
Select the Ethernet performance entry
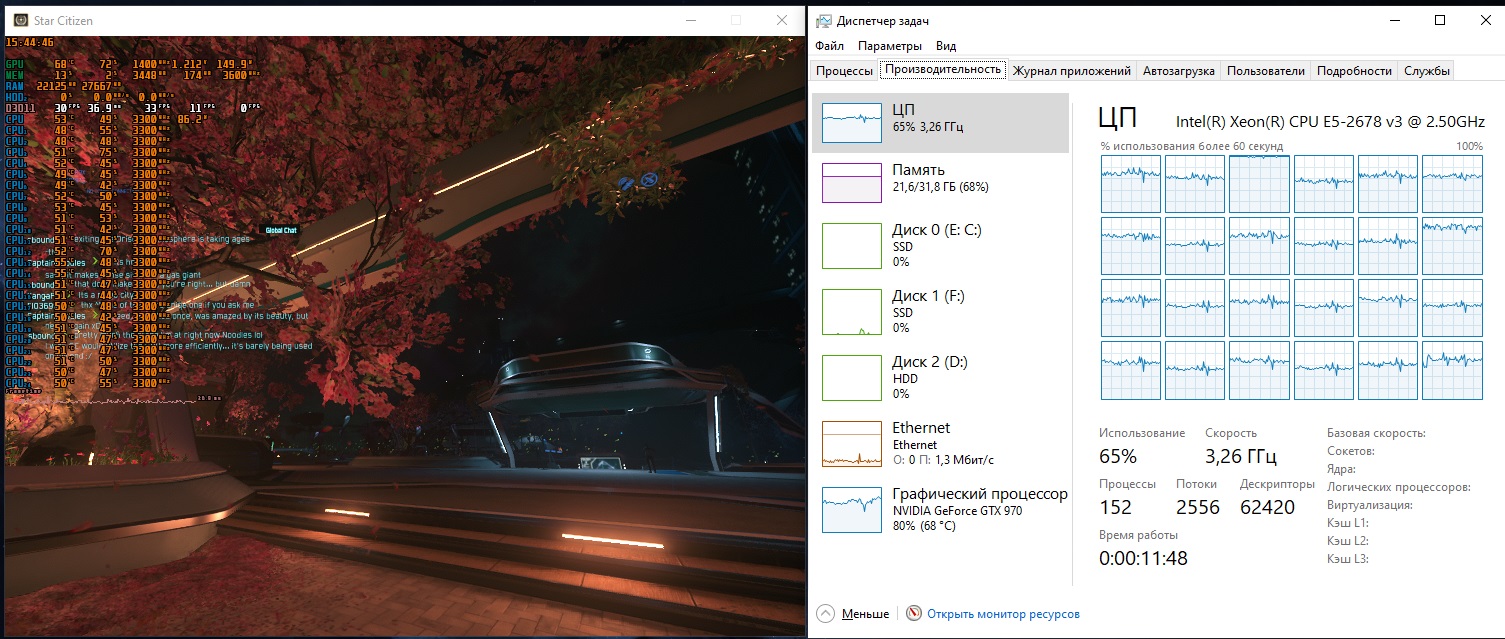(x=940, y=443)
